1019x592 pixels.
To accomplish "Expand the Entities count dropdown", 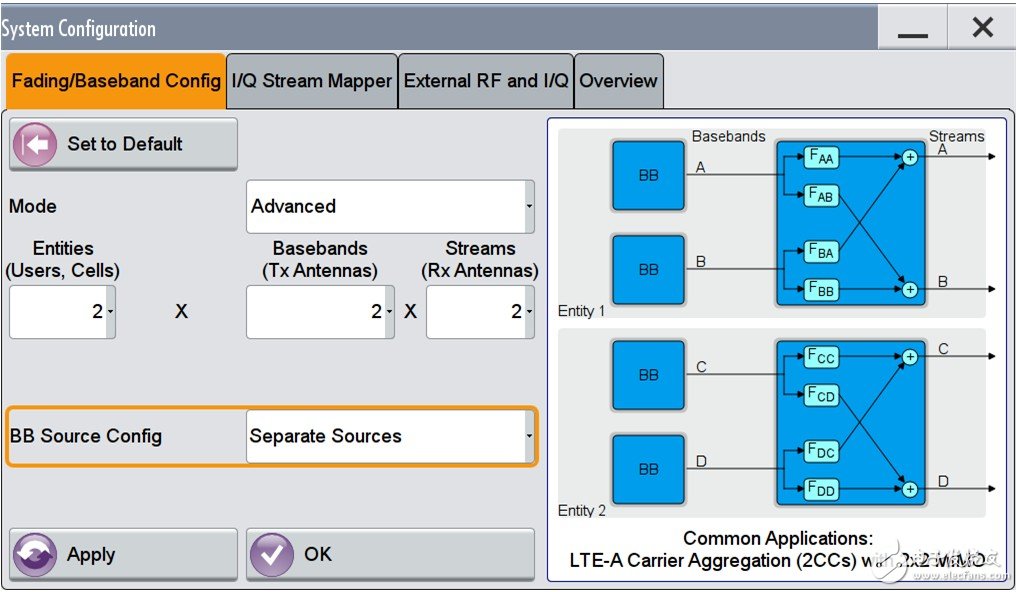I will (x=62, y=312).
